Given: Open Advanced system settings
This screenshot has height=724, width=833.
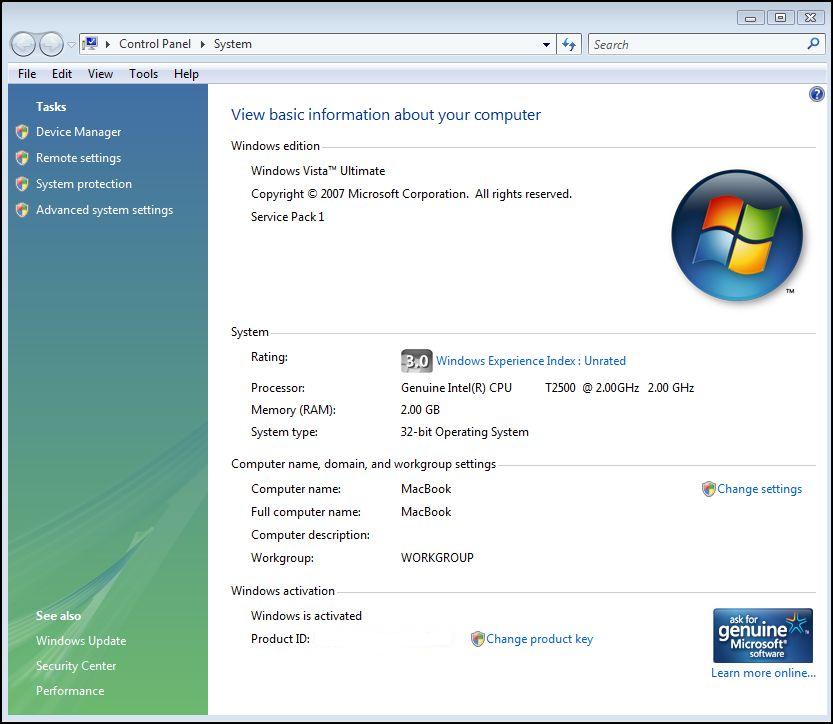Looking at the screenshot, I should coord(104,210).
